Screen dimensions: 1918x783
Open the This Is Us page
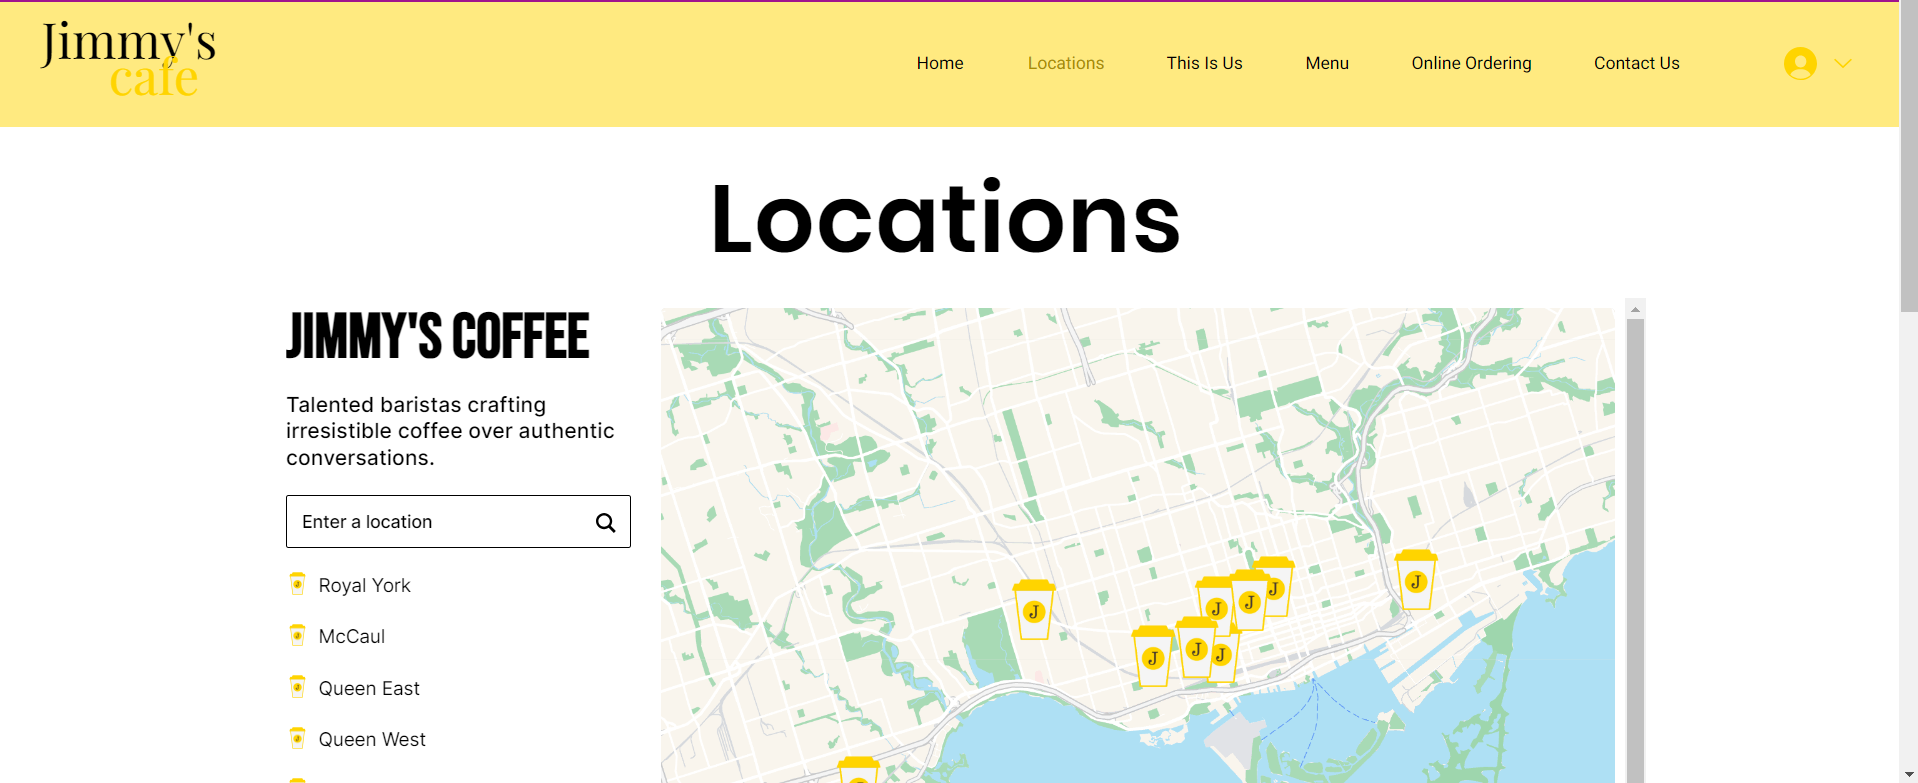(1204, 63)
